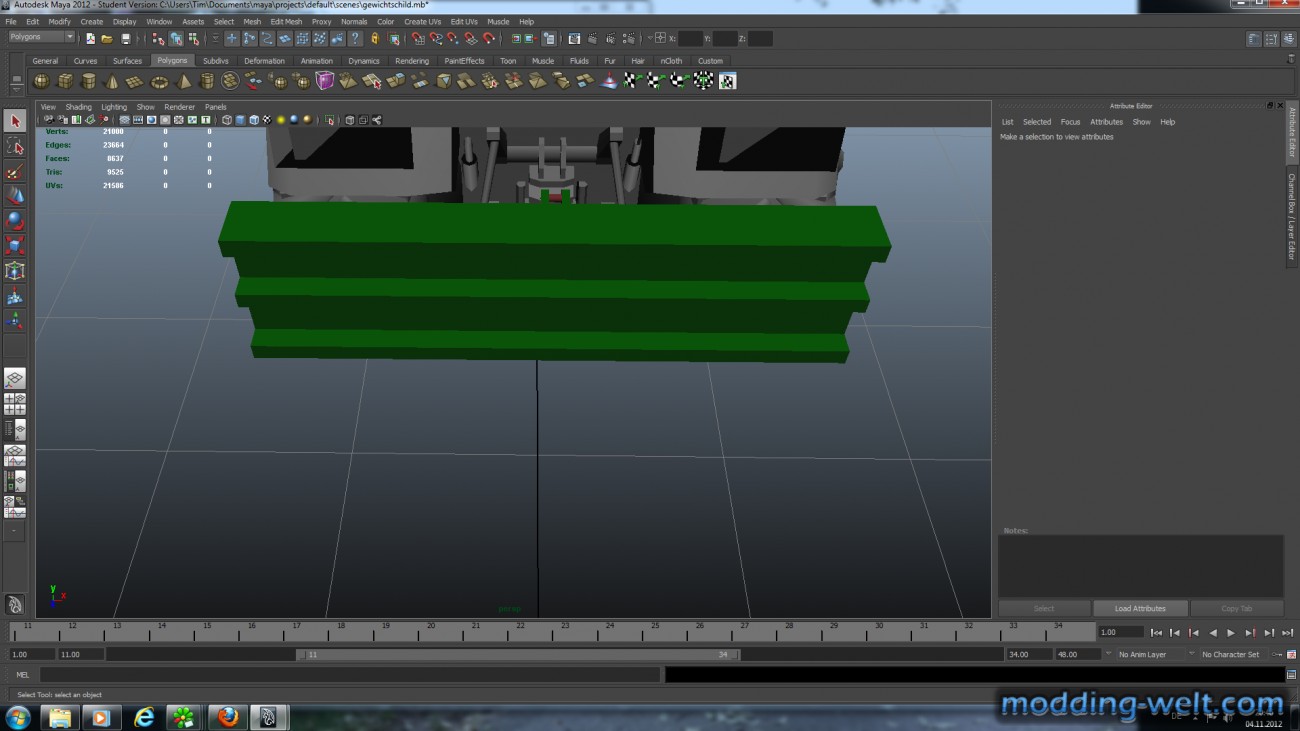Activate the Soft Modification tool

[15, 296]
